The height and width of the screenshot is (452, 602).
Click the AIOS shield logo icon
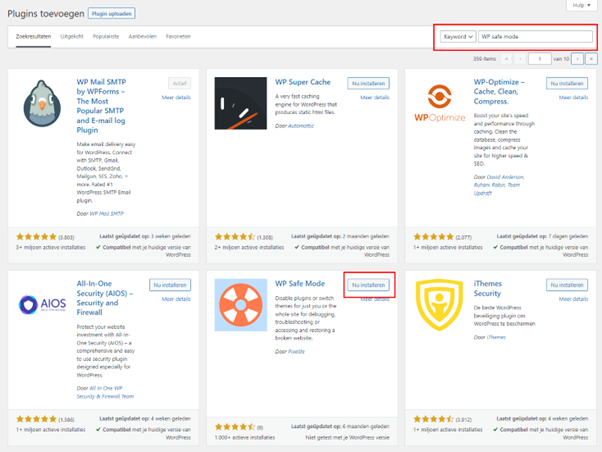click(x=42, y=305)
